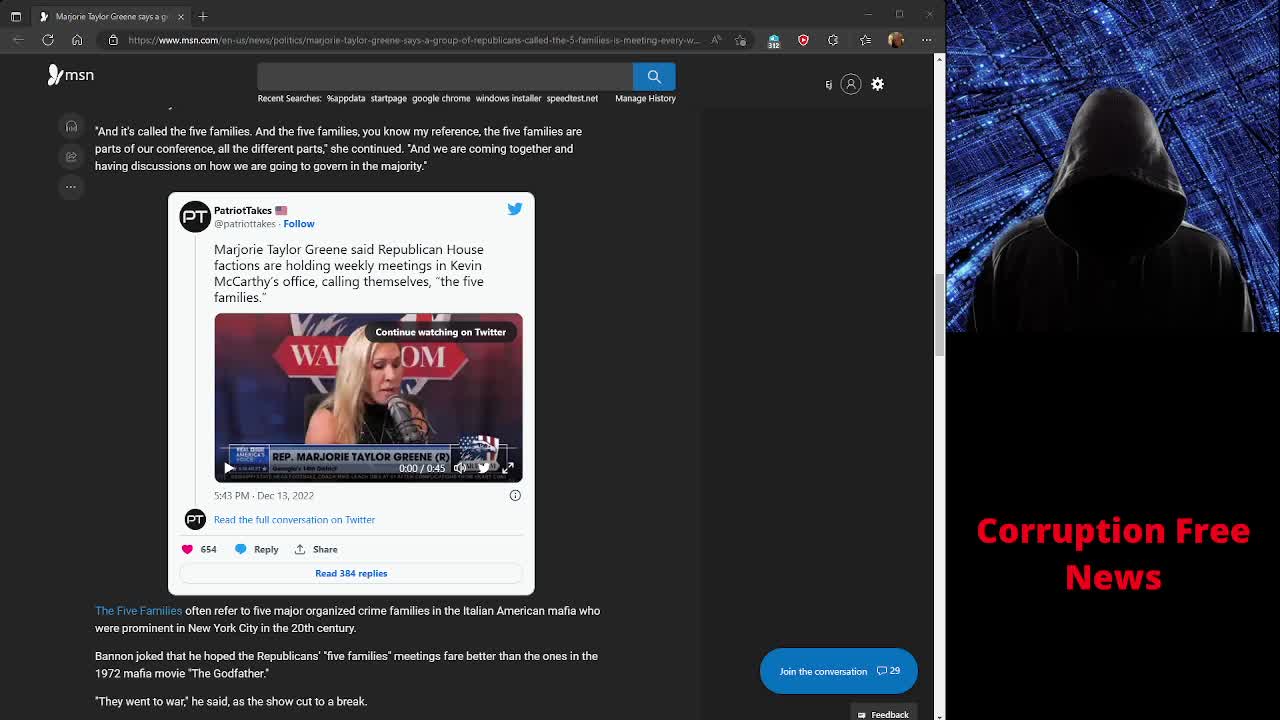Open the browser tab actions menu icon

click(16, 16)
